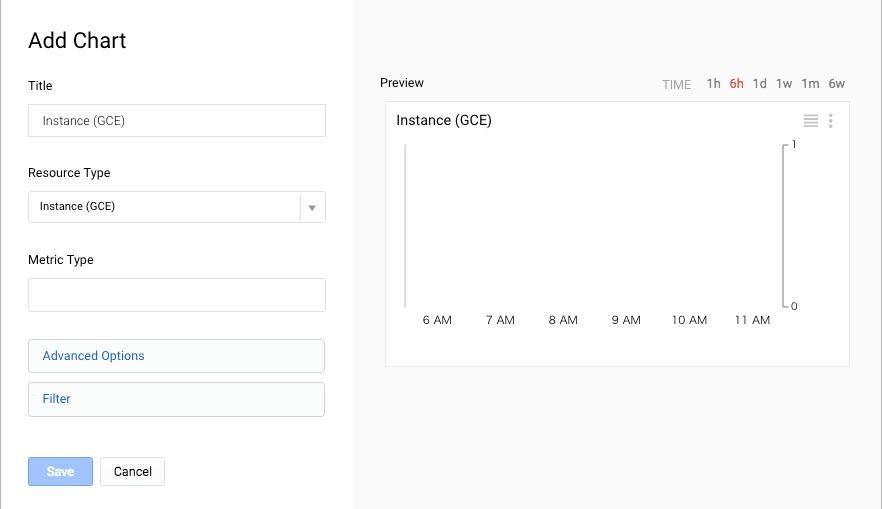Select the 1m time range
882x509 pixels.
[x=810, y=84]
